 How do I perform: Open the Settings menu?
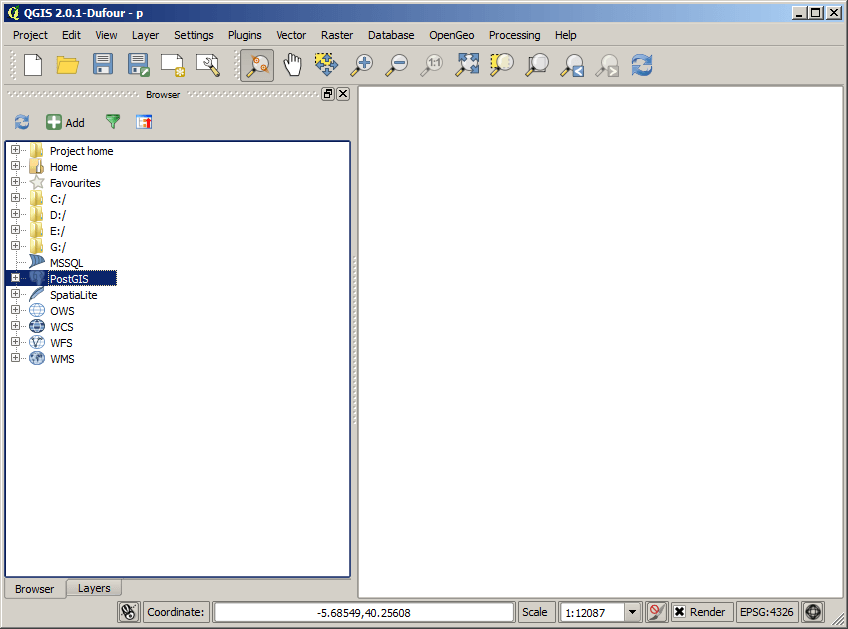[194, 35]
